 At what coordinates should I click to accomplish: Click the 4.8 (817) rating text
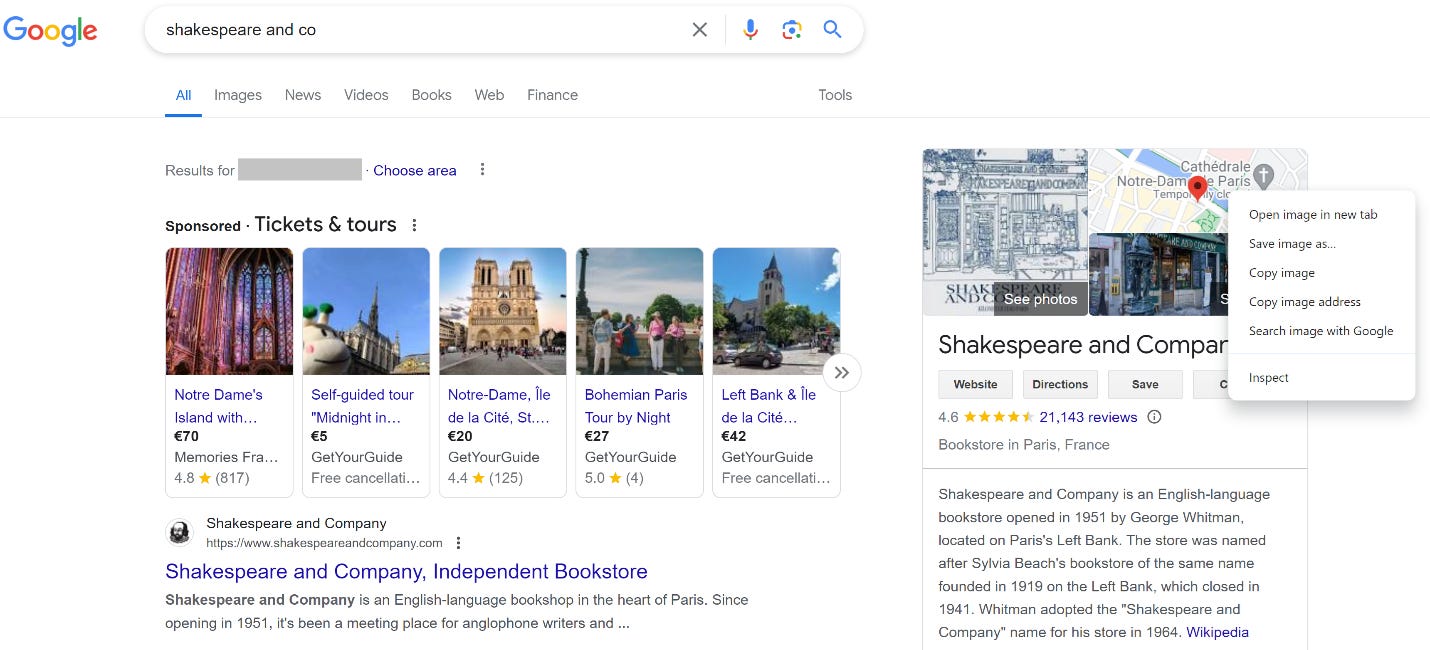[212, 478]
